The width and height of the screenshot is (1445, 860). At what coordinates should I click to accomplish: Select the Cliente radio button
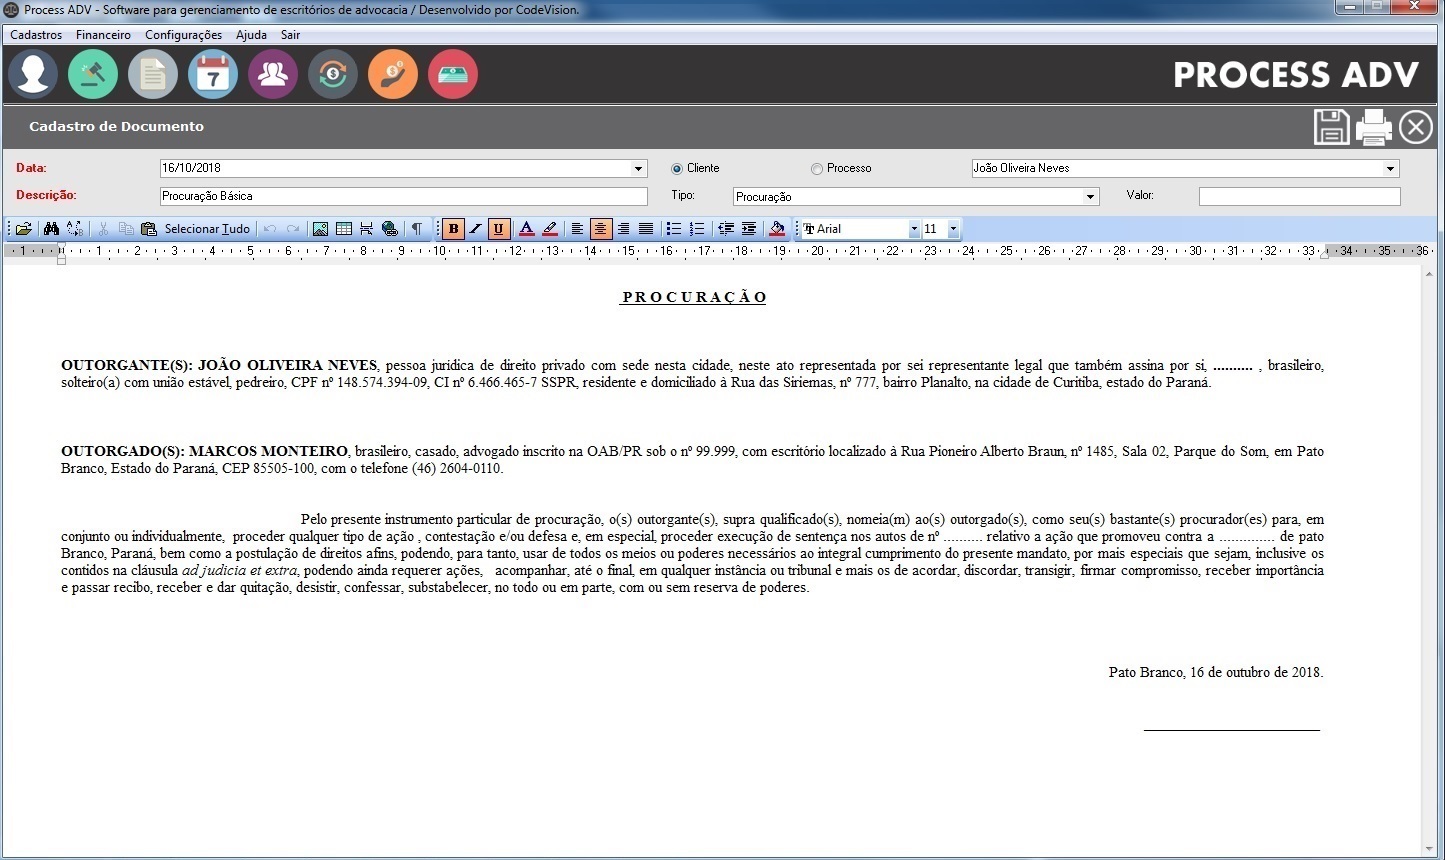coord(677,169)
